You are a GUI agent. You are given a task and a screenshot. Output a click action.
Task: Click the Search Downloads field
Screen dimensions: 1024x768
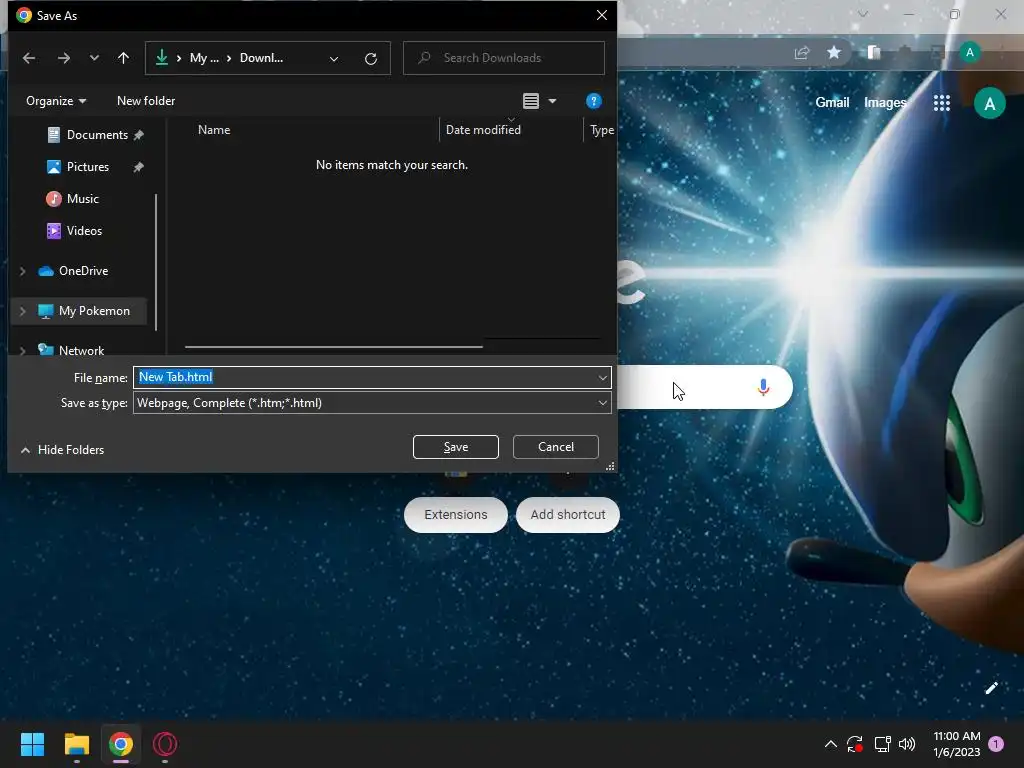(504, 58)
